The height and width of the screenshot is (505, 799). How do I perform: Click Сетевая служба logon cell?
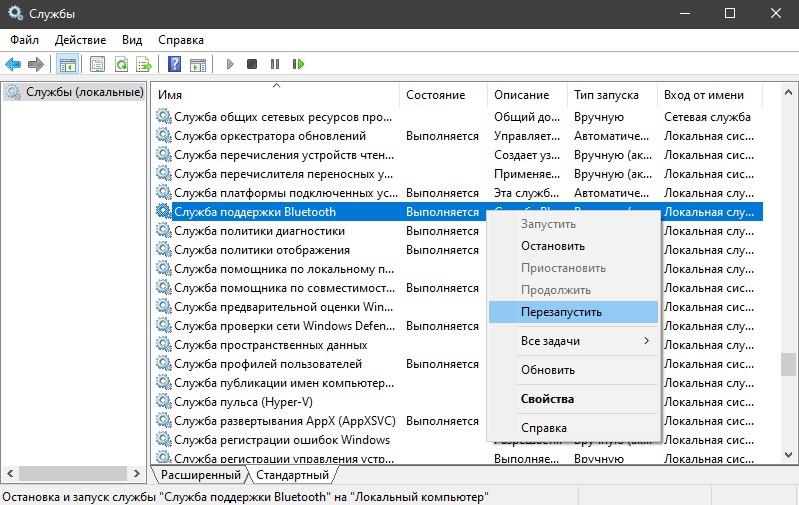(707, 117)
